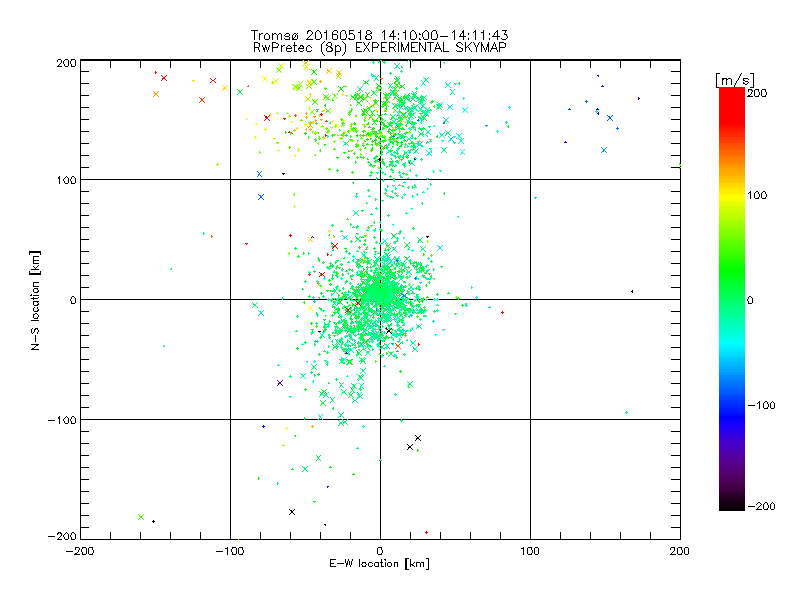Viewport: 800px width, 600px height.
Task: Click the x-axis tick label '200'
Action: pos(680,551)
